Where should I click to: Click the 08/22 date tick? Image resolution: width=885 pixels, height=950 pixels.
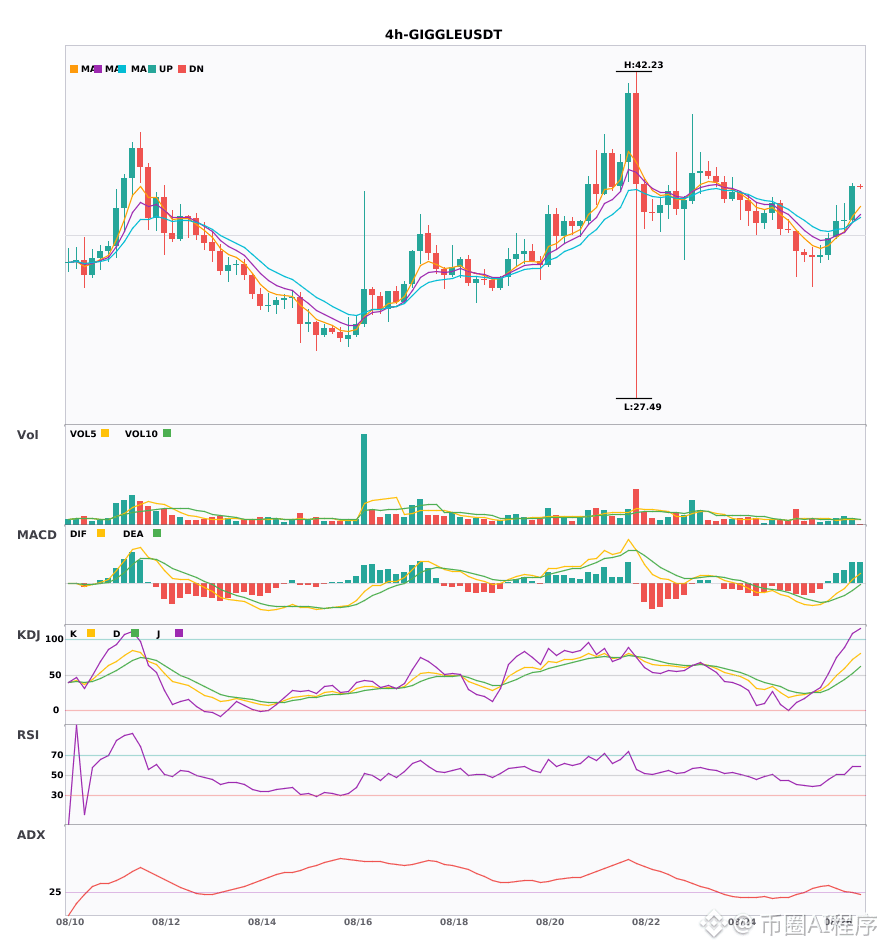tap(646, 922)
